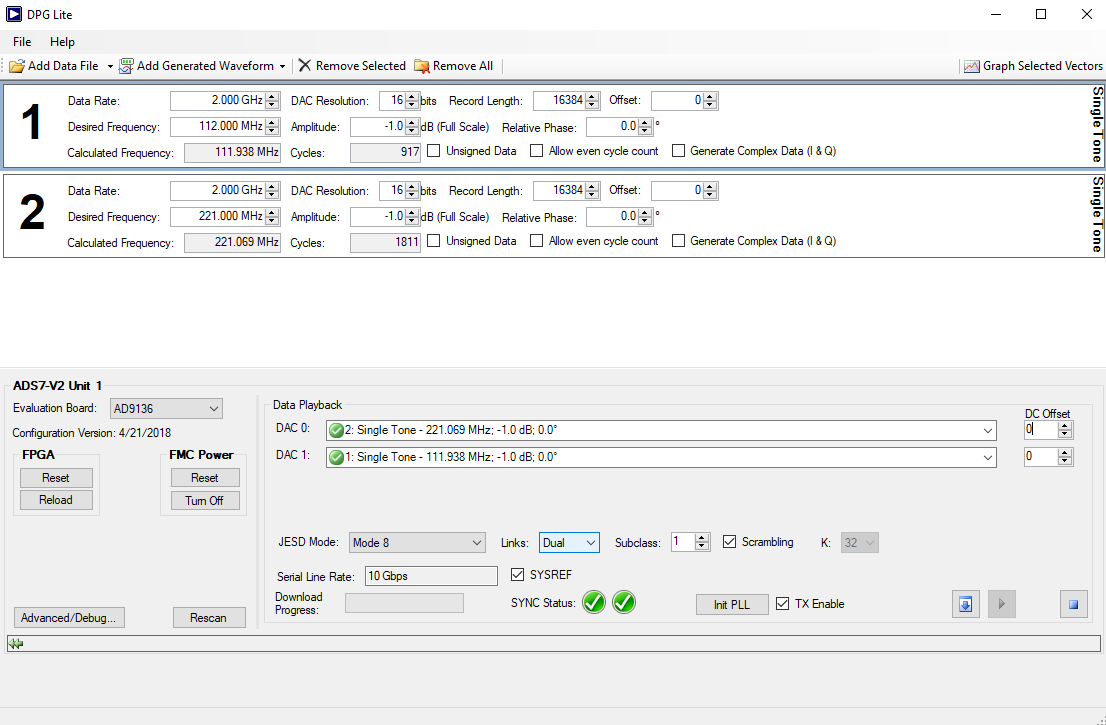
Task: Open the Links Dual dropdown
Action: [x=569, y=543]
